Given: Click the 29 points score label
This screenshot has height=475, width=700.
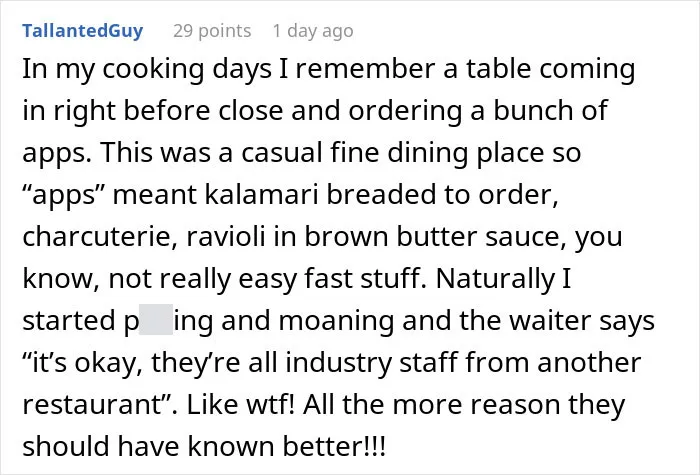Looking at the screenshot, I should pyautogui.click(x=212, y=31).
